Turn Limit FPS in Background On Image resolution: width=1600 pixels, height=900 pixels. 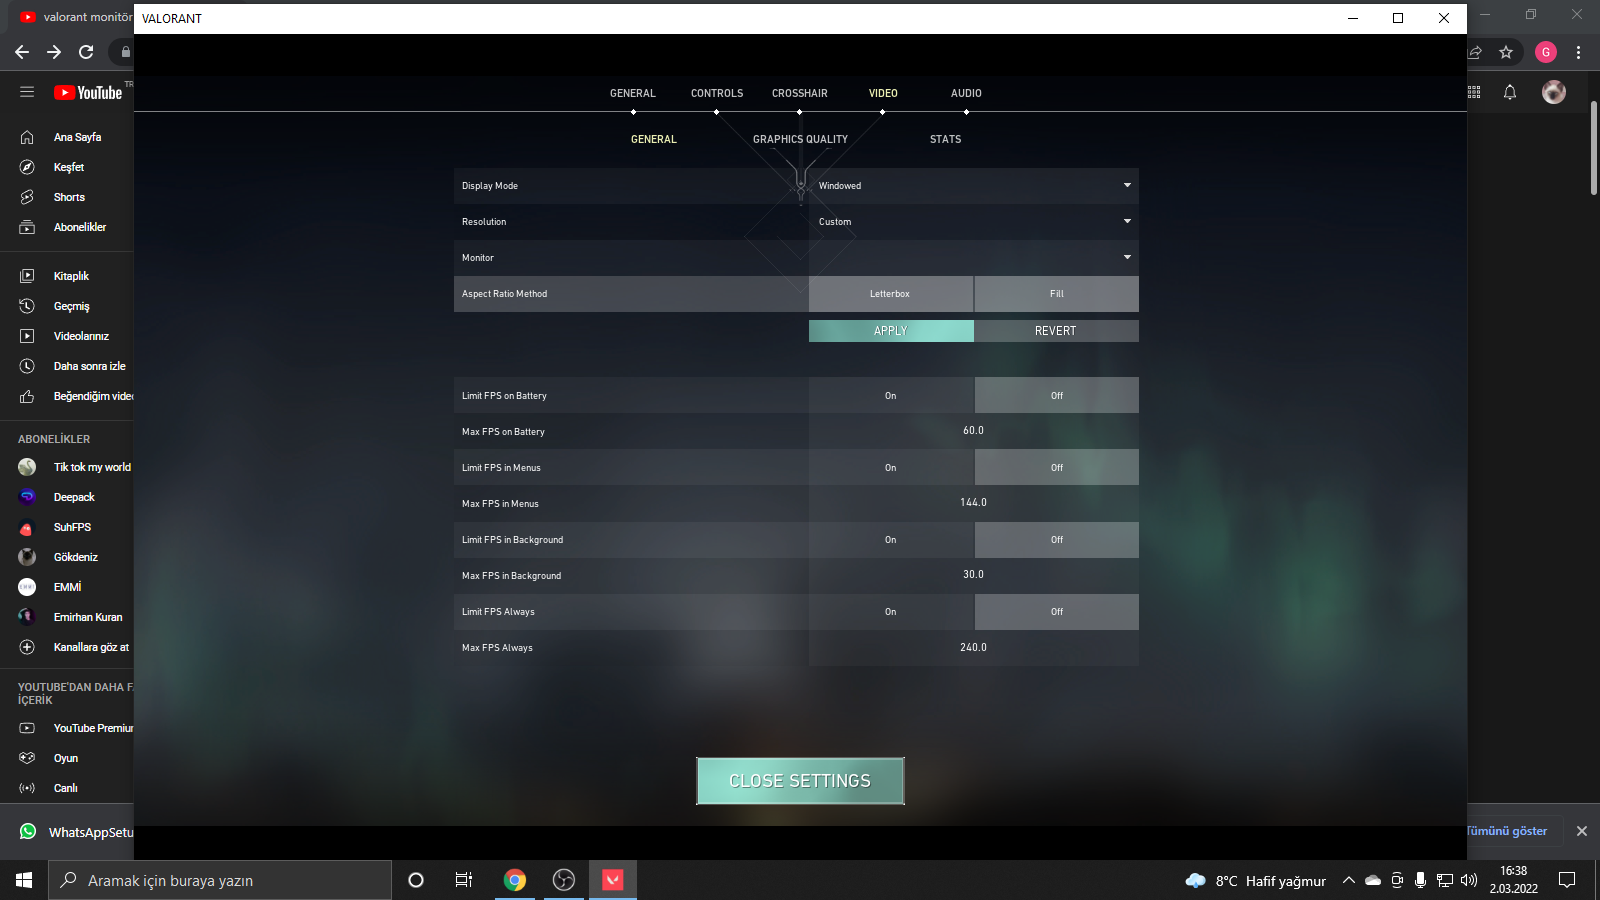890,540
